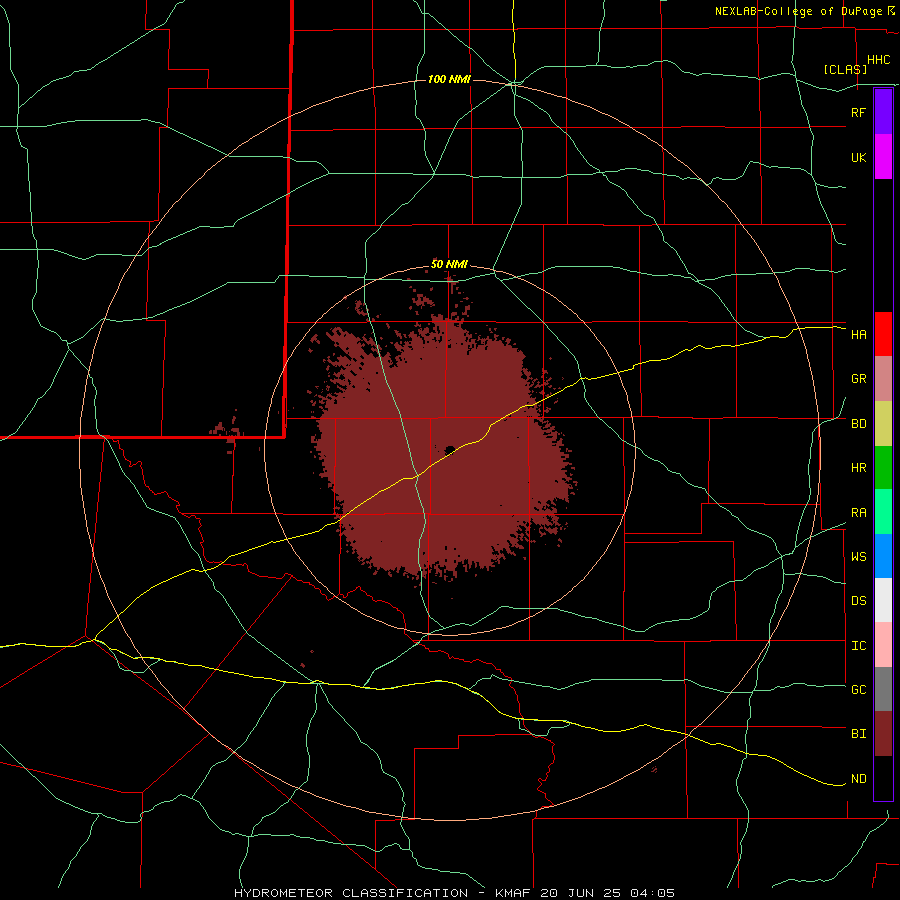The image size is (900, 900).
Task: Click the 100 NMI range ring label
Action: tap(449, 79)
